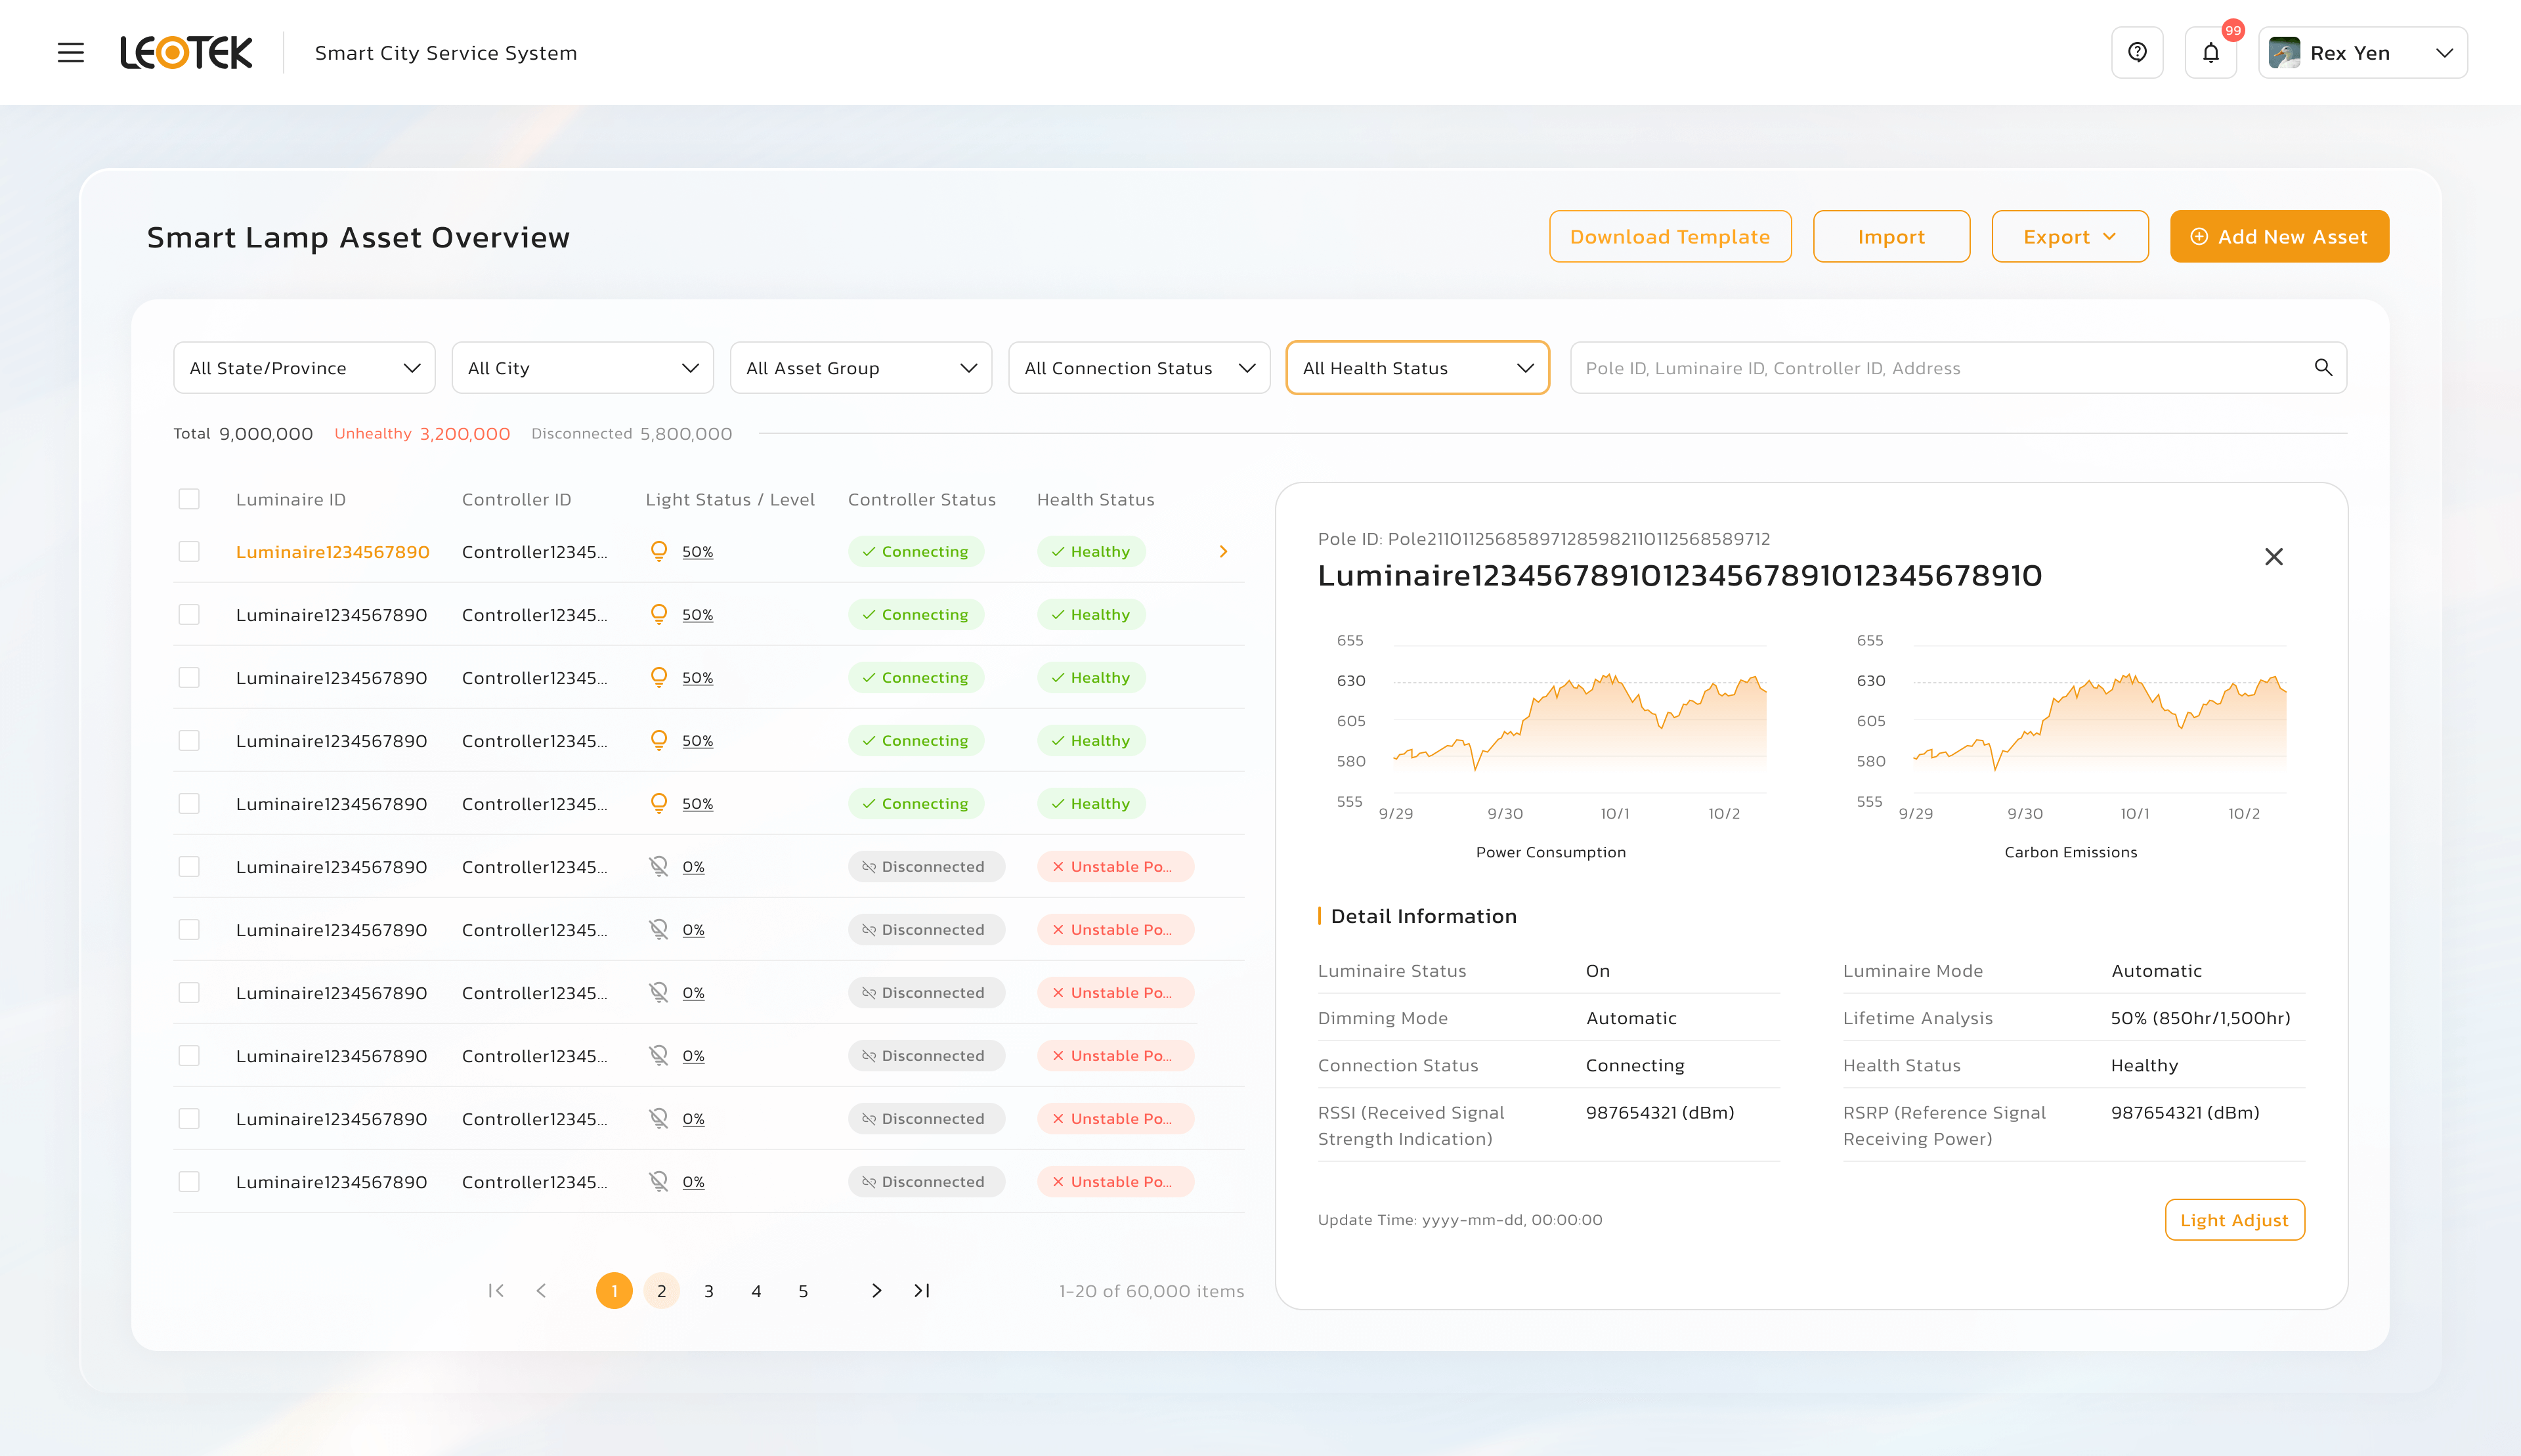Close the luminaire detail panel
This screenshot has width=2521, height=1456.
click(2273, 557)
